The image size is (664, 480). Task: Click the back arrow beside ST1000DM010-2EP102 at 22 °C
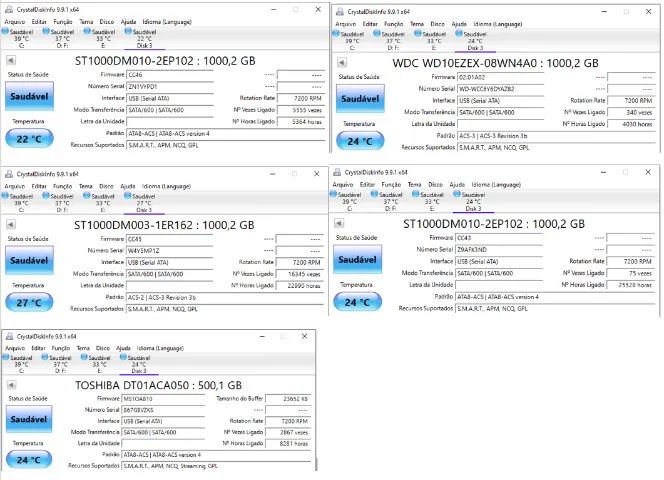[11, 61]
